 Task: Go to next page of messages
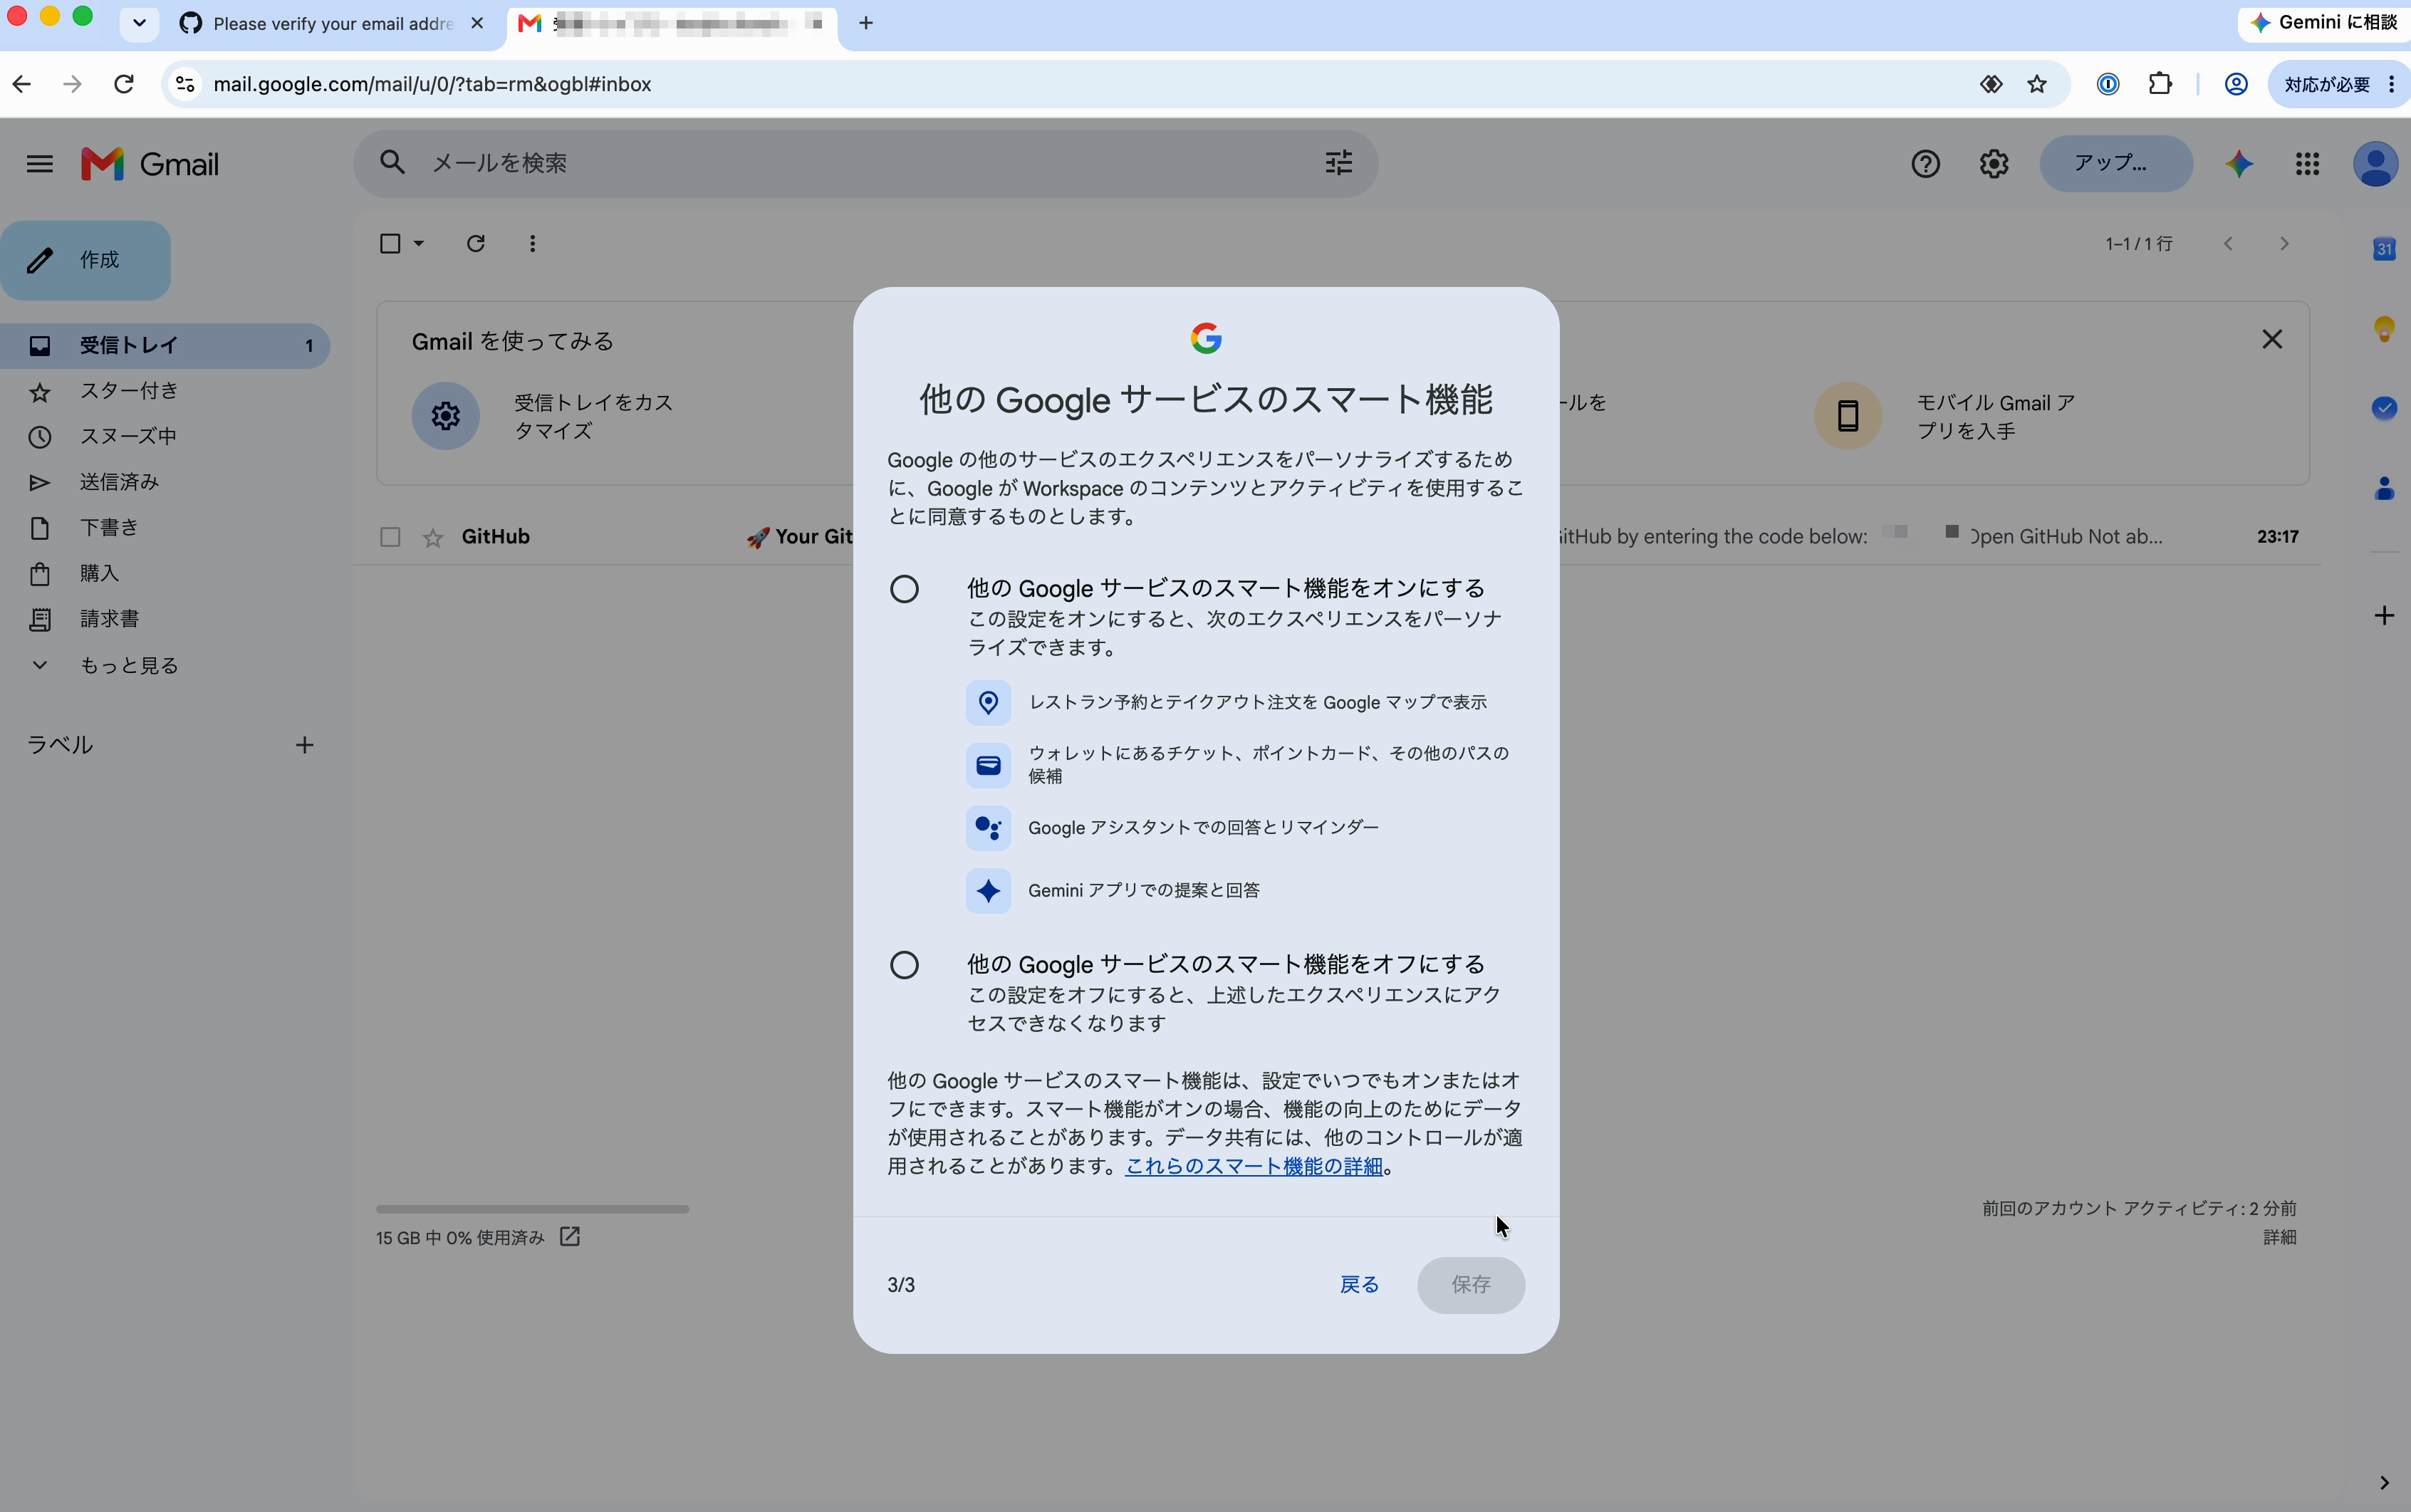click(x=2284, y=243)
